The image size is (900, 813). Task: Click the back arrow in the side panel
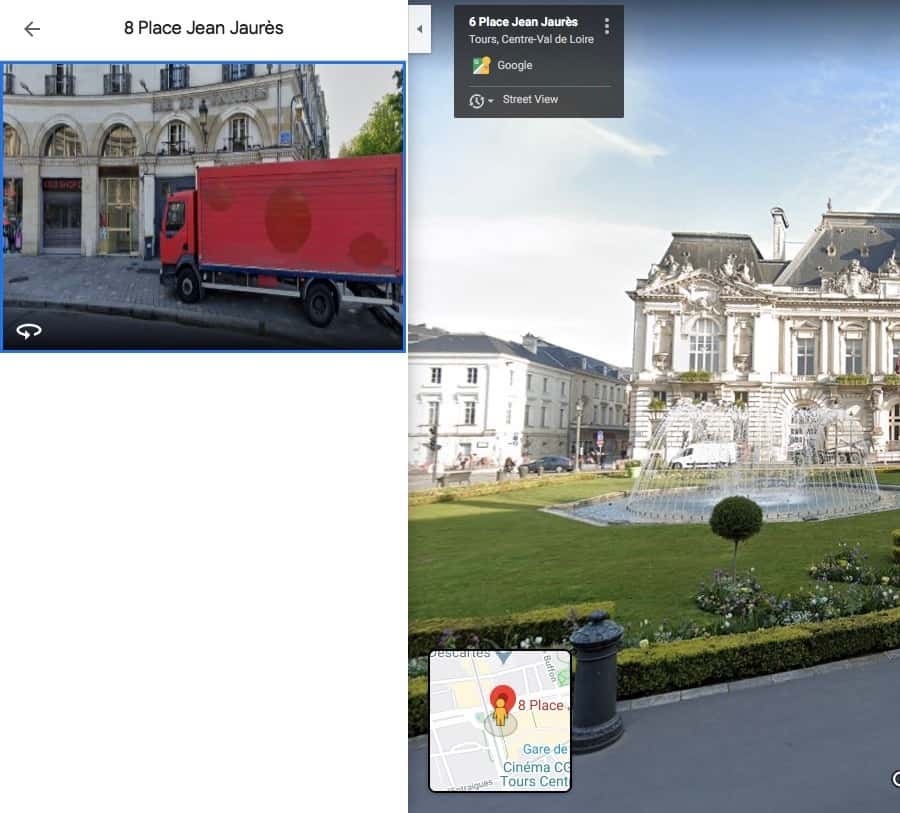32,29
